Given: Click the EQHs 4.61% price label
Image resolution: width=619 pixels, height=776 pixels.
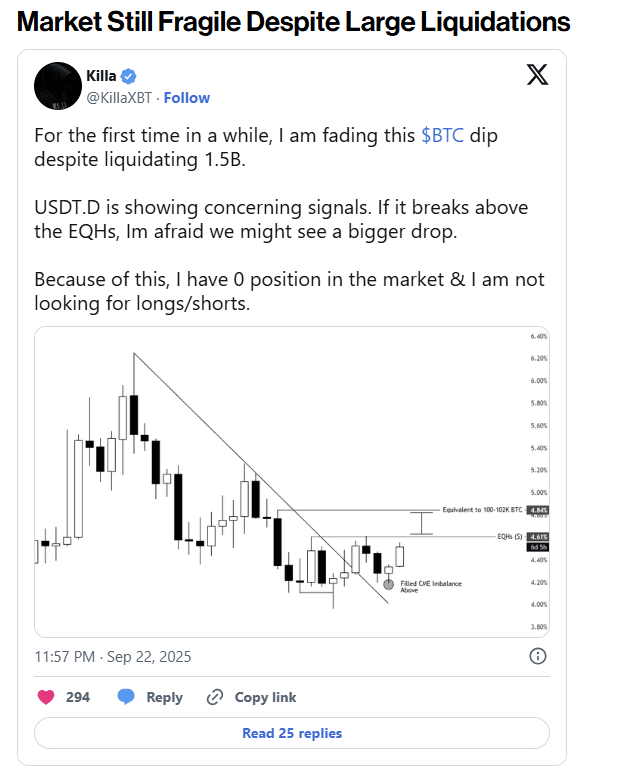Looking at the screenshot, I should (538, 536).
